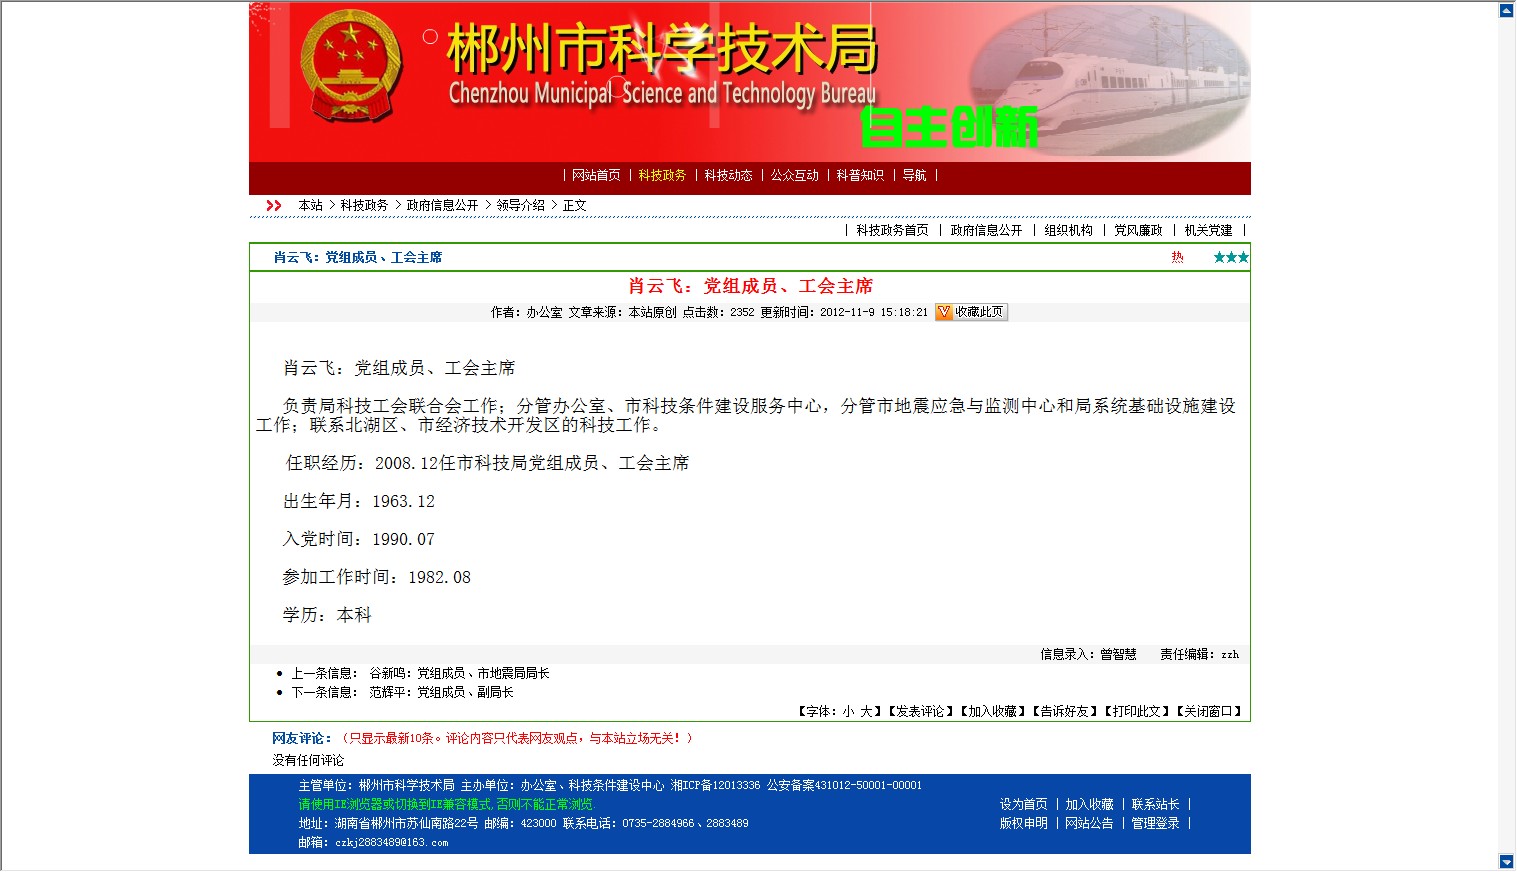Set the font size to 大
Image resolution: width=1517 pixels, height=872 pixels.
(866, 711)
